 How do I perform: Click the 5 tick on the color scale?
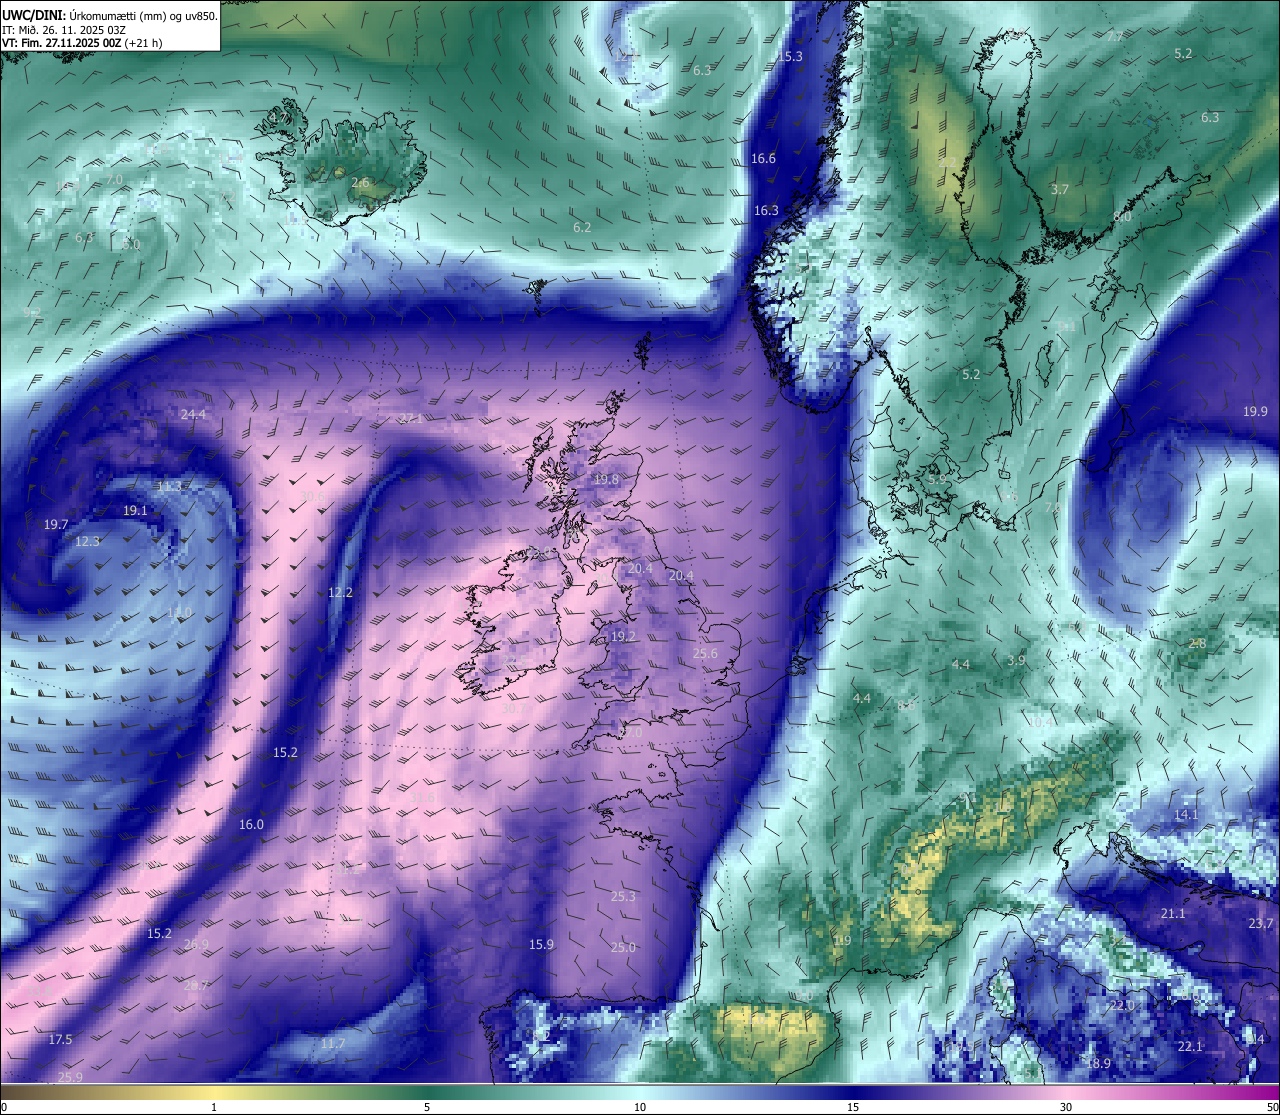pyautogui.click(x=427, y=1107)
